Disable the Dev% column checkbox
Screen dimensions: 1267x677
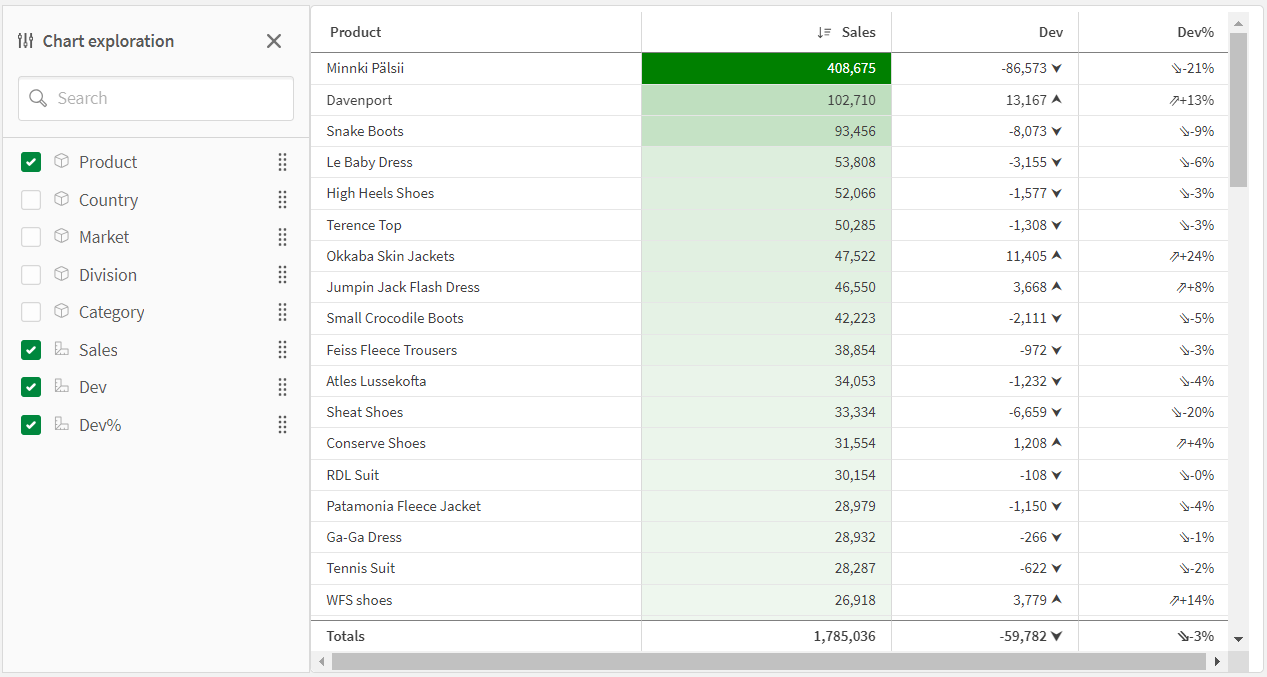[x=31, y=425]
